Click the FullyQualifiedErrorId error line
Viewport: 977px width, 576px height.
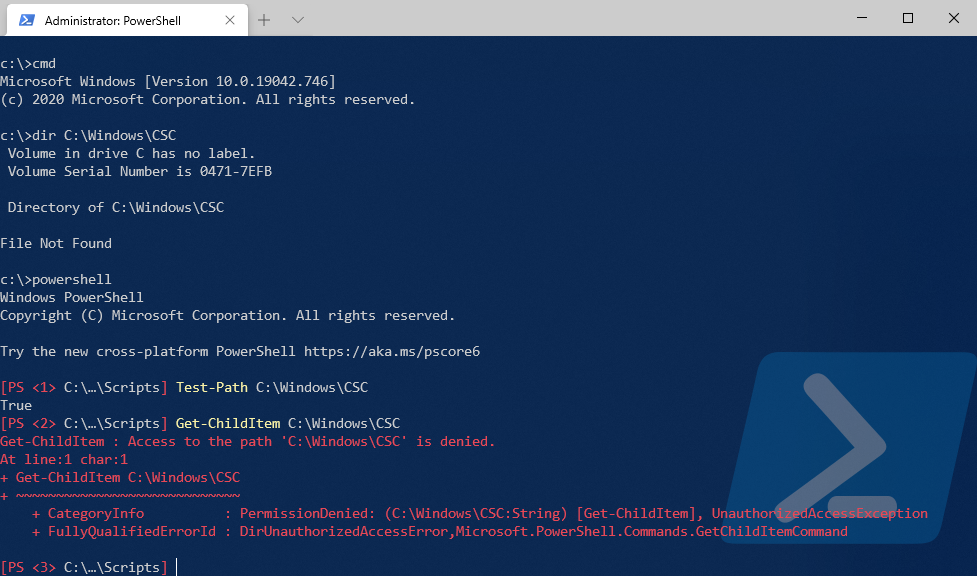[440, 531]
